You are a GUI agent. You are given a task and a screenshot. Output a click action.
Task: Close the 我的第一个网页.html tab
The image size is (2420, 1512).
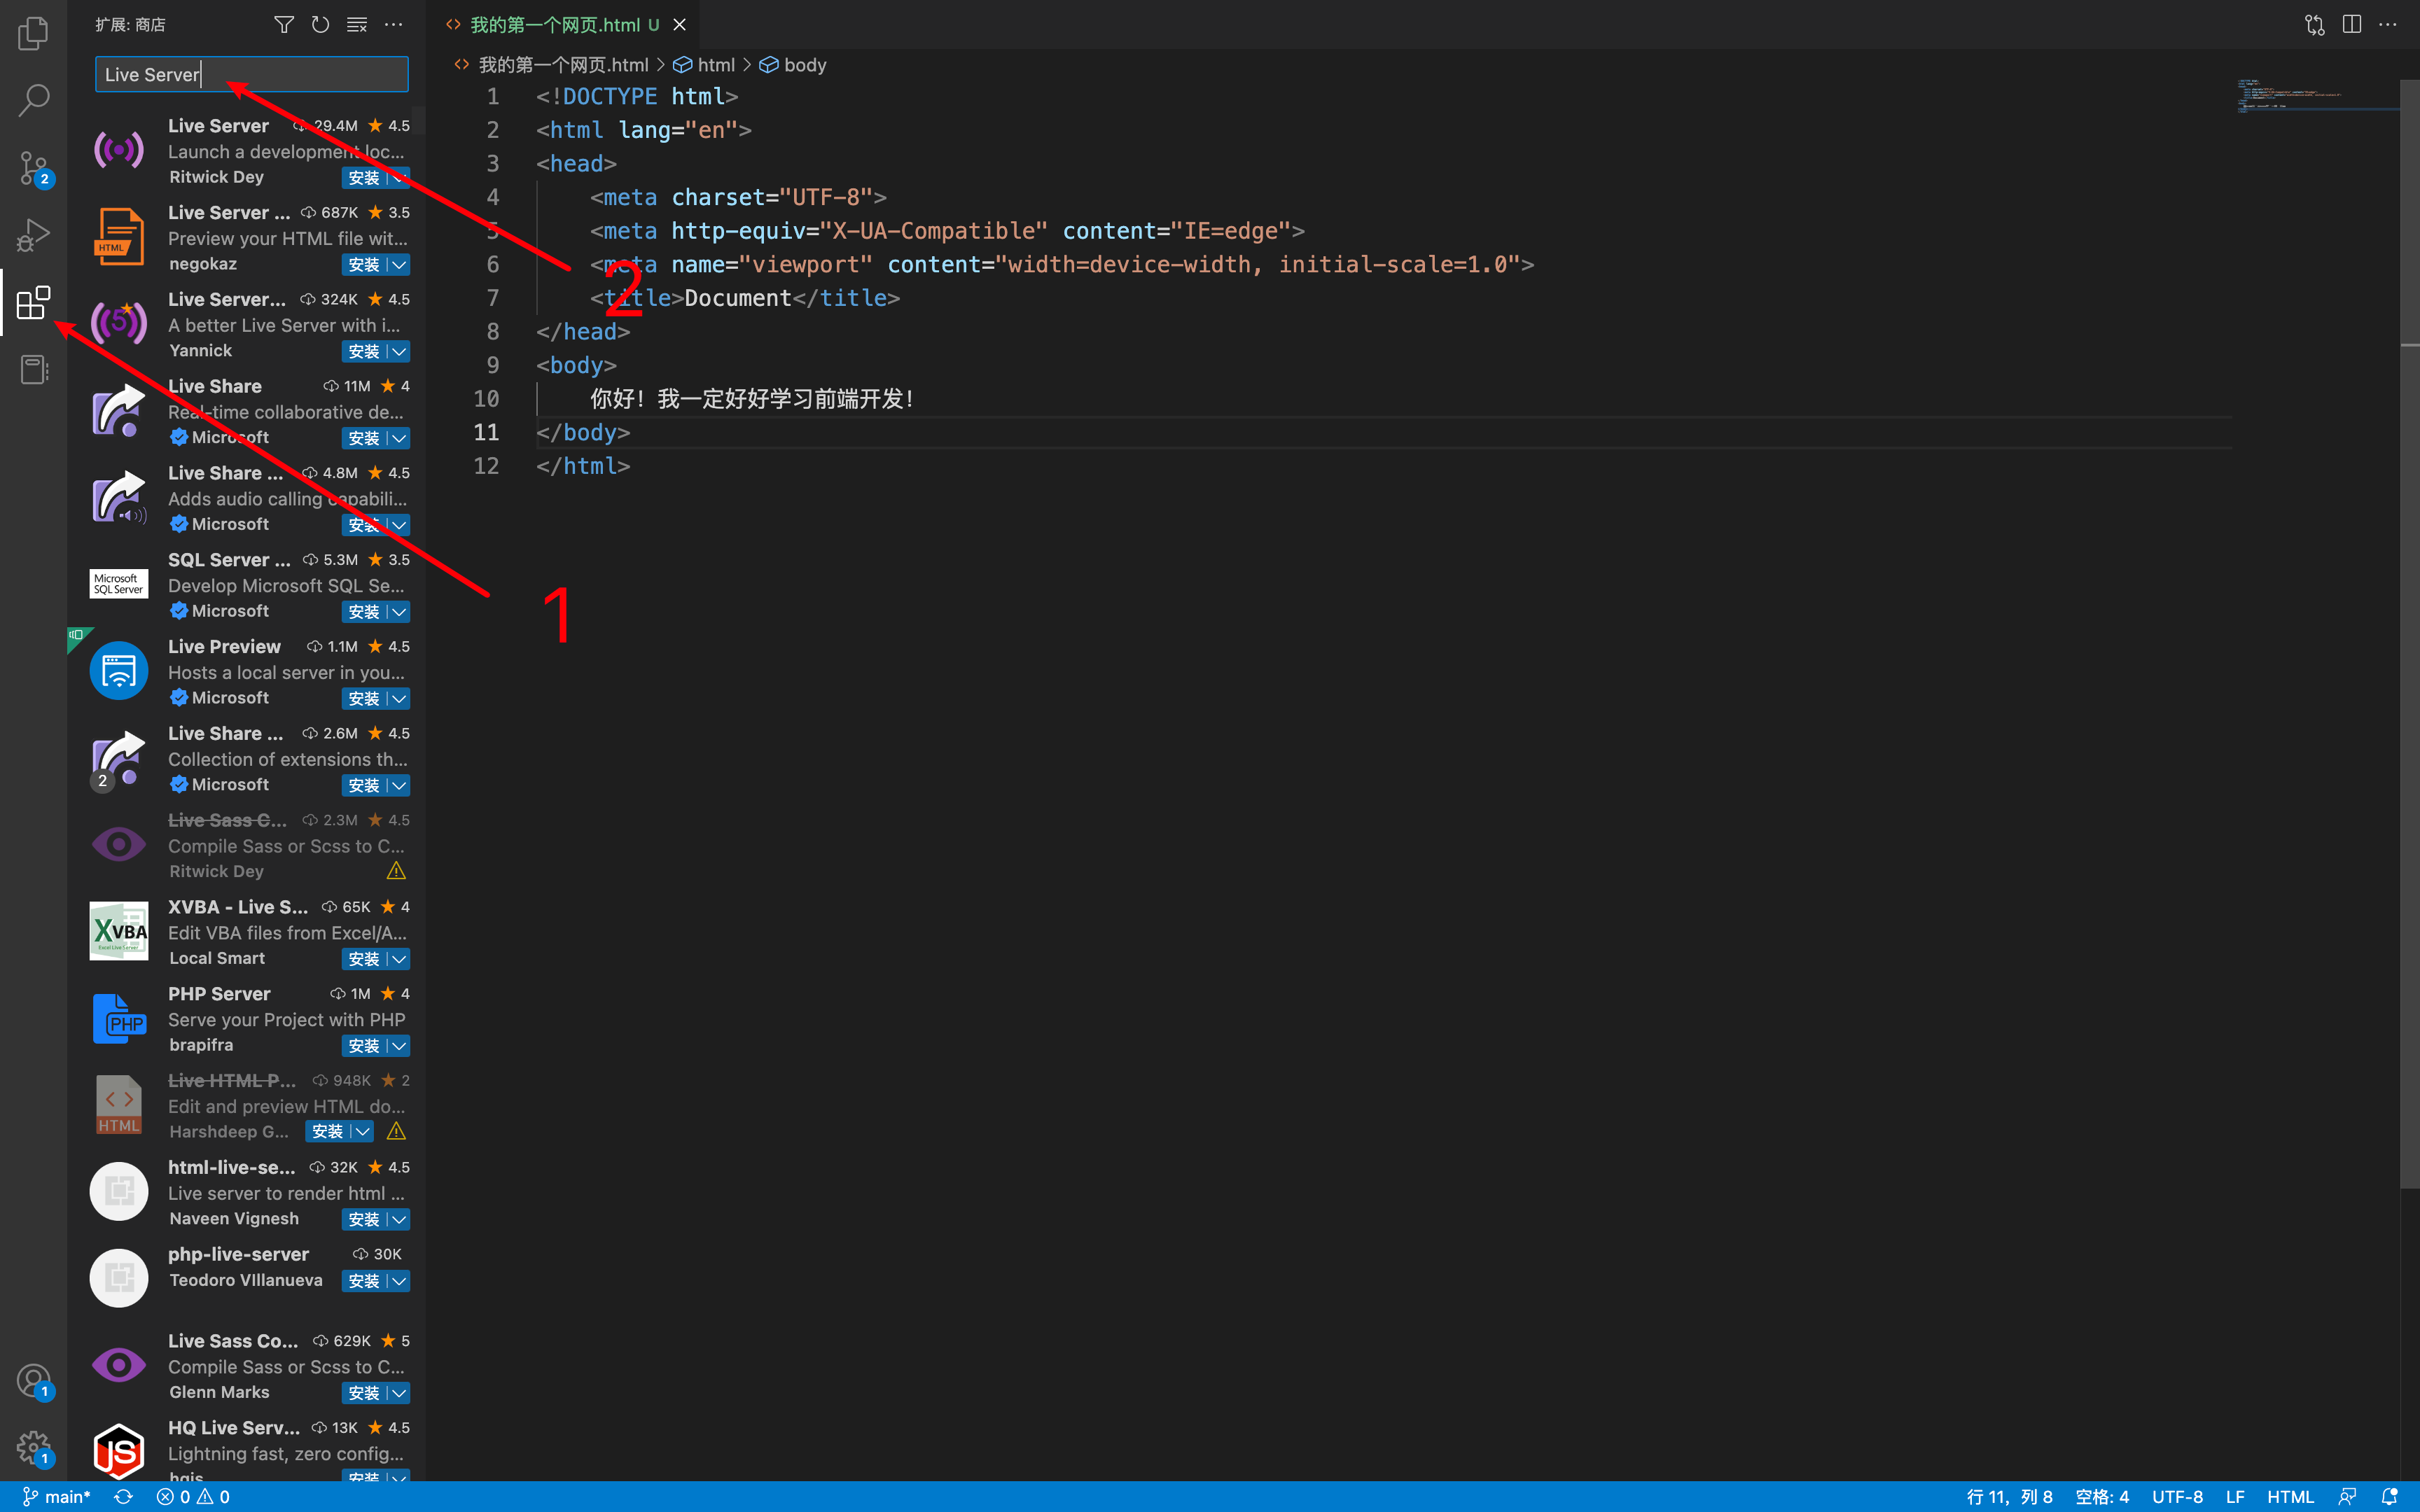(x=680, y=24)
